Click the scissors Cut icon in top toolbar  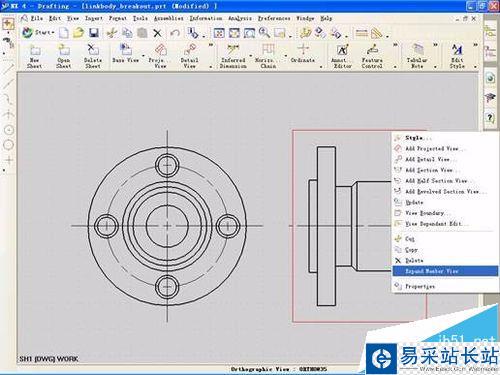(112, 33)
